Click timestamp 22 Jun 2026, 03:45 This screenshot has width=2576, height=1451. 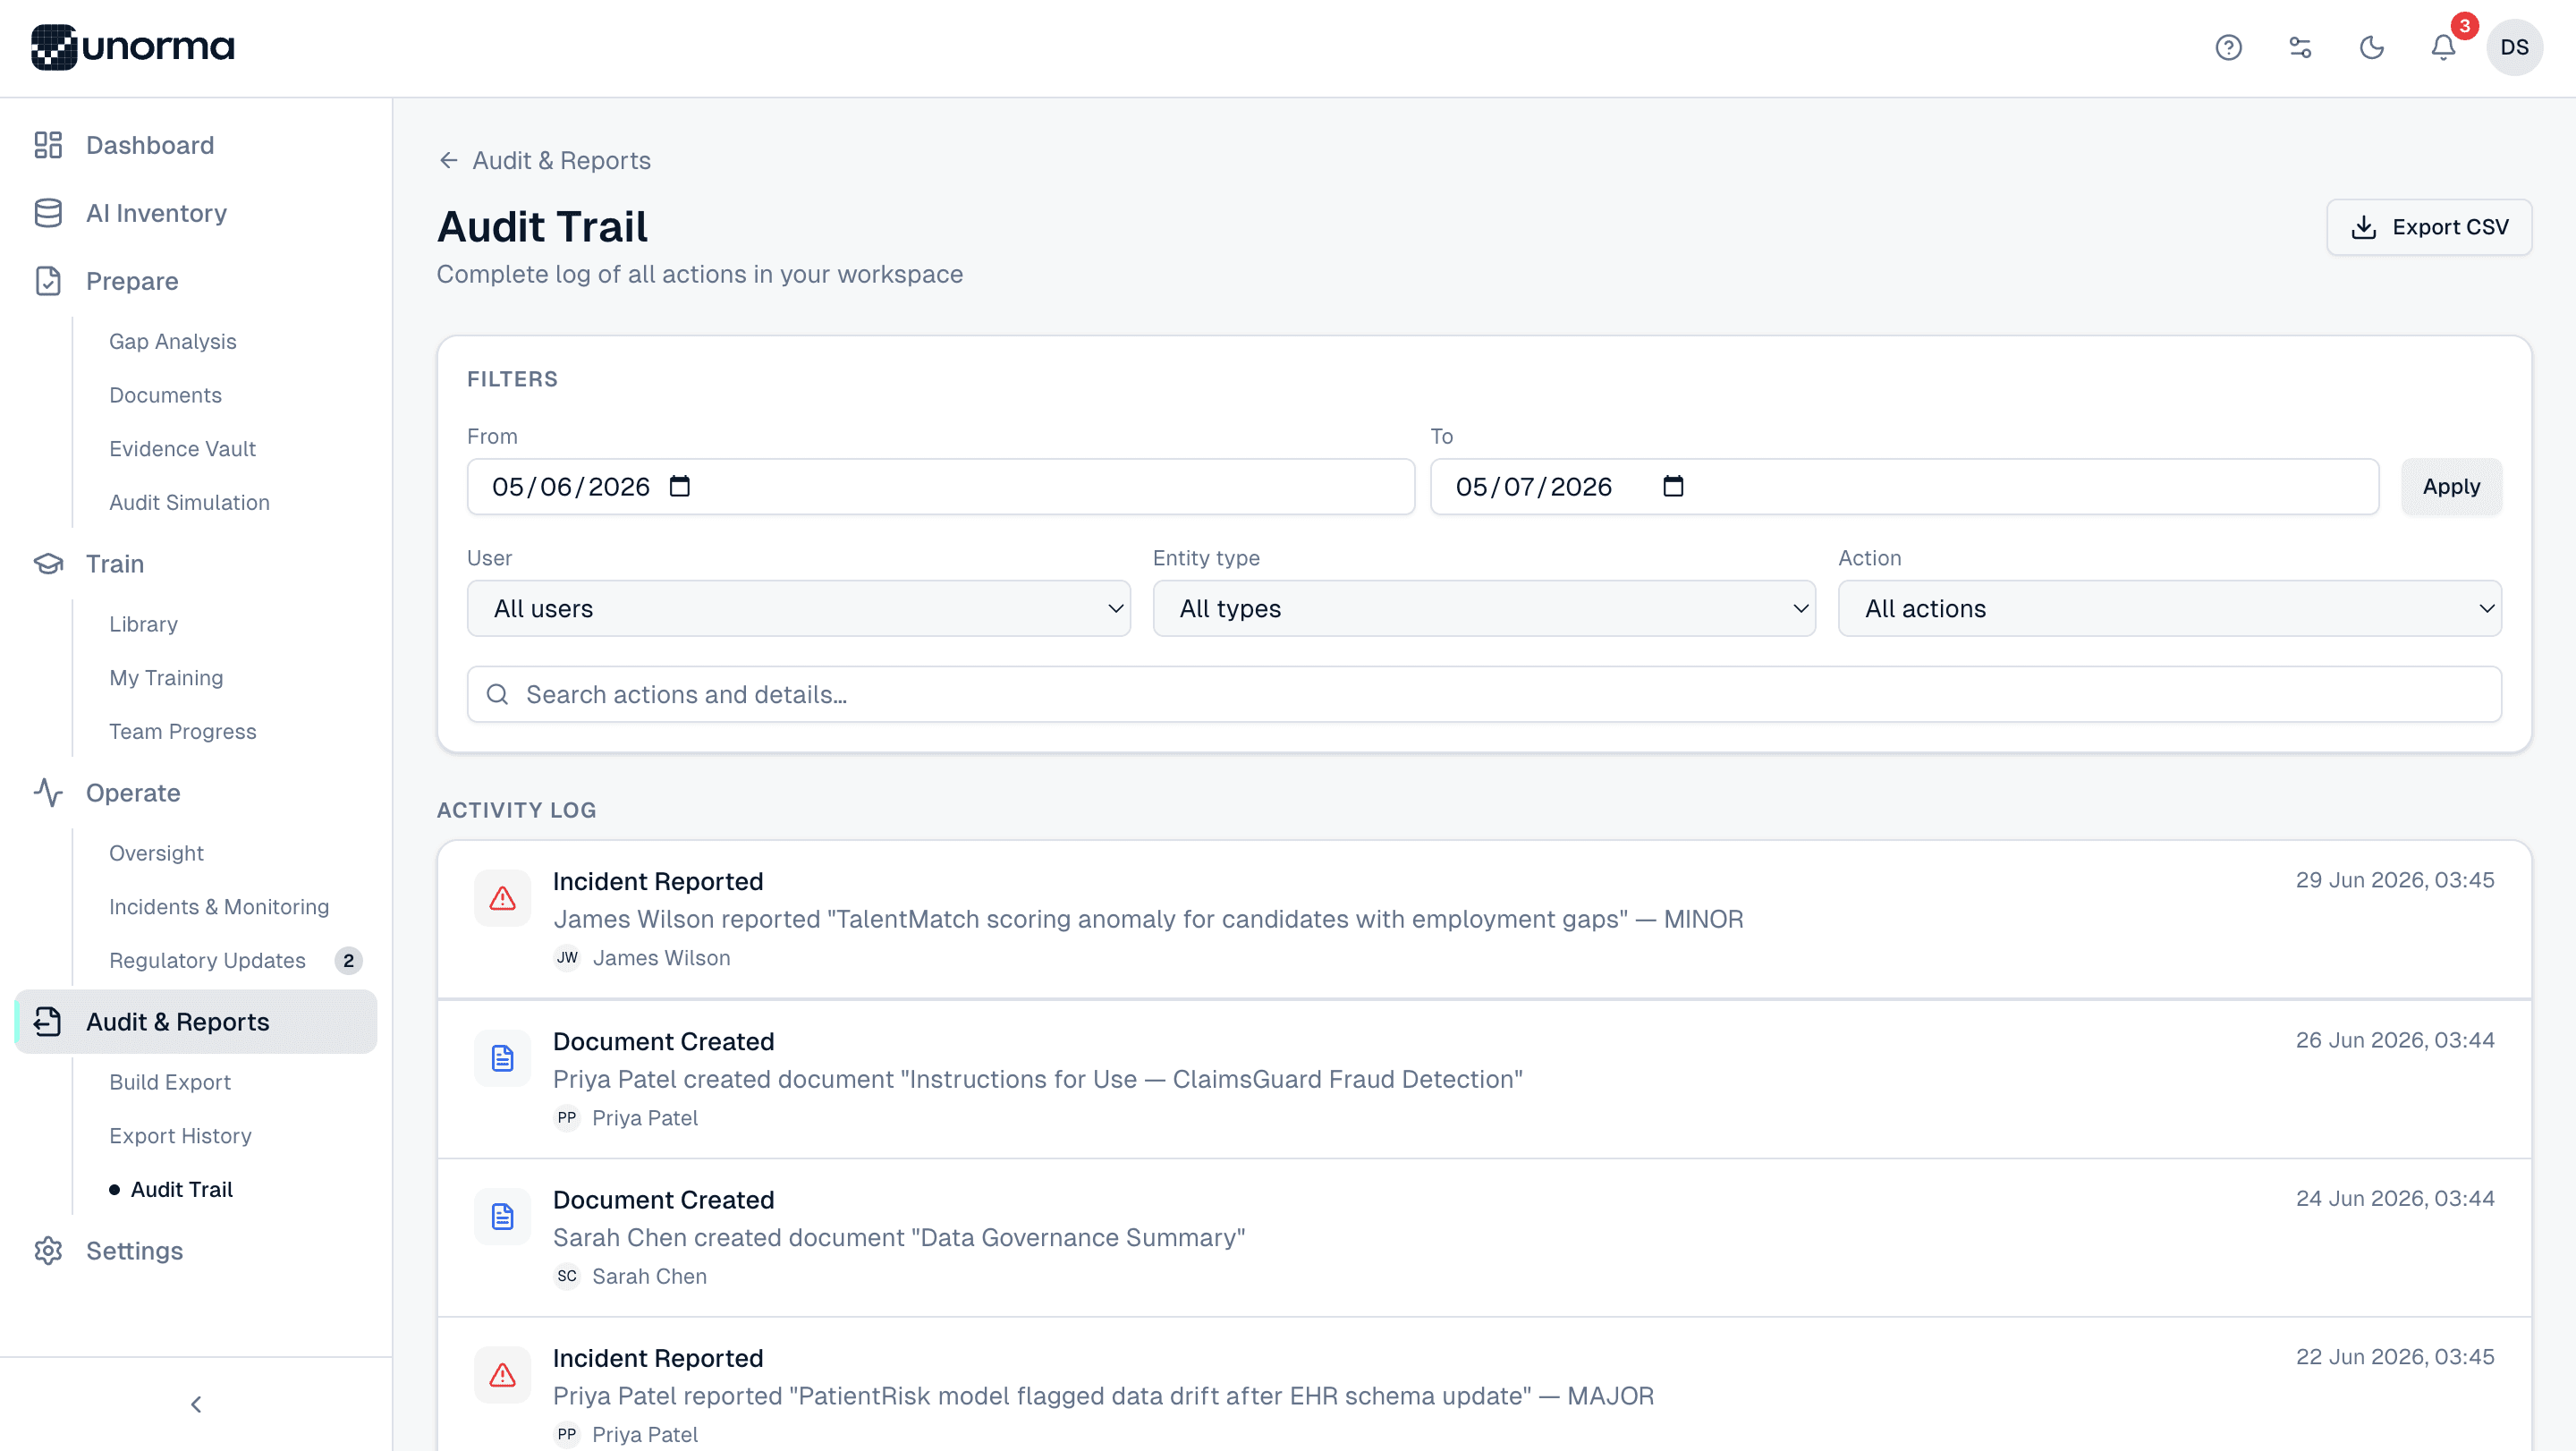coord(2394,1356)
